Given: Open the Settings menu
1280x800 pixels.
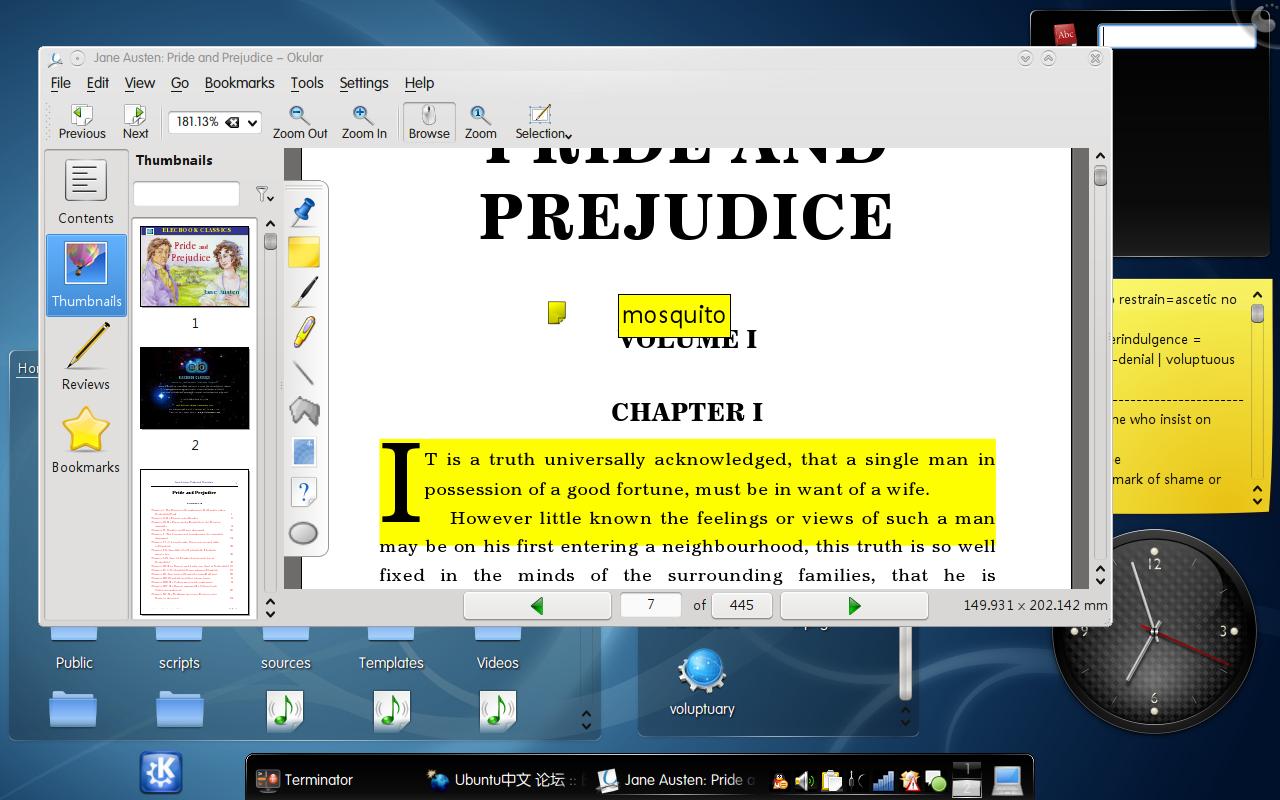Looking at the screenshot, I should [364, 83].
